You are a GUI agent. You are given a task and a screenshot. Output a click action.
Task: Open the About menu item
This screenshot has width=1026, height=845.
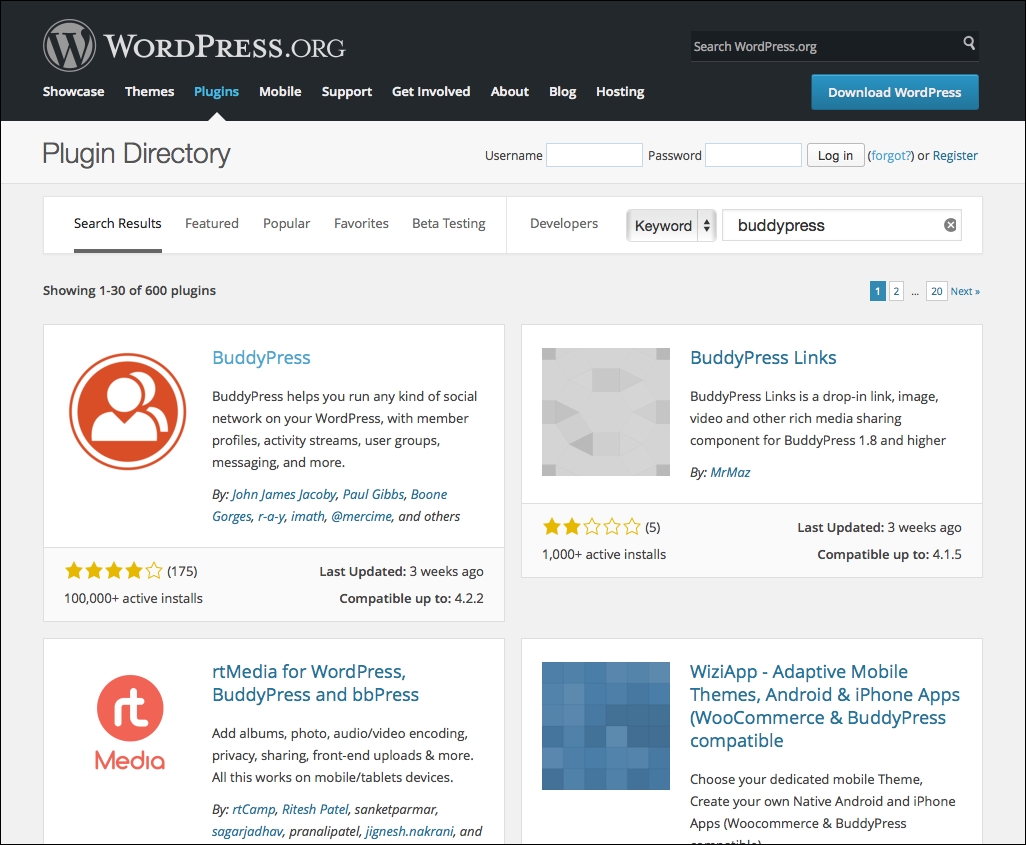pos(510,92)
